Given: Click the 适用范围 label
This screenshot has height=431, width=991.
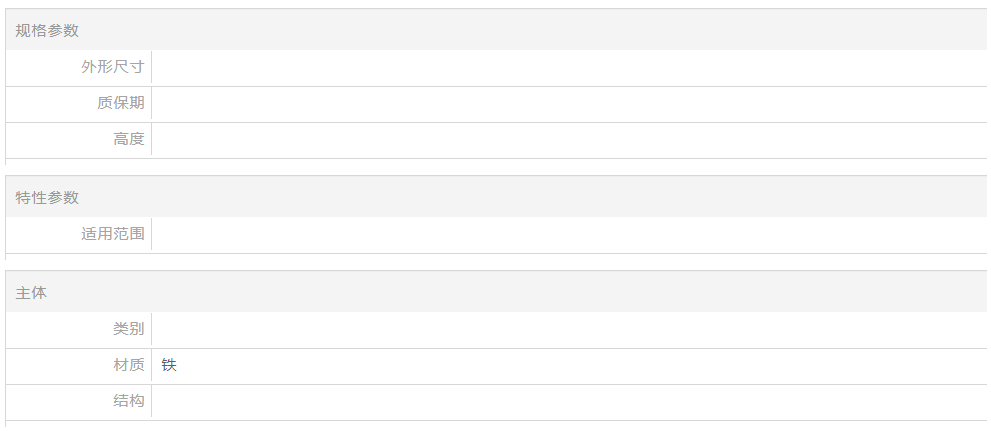Looking at the screenshot, I should [112, 235].
